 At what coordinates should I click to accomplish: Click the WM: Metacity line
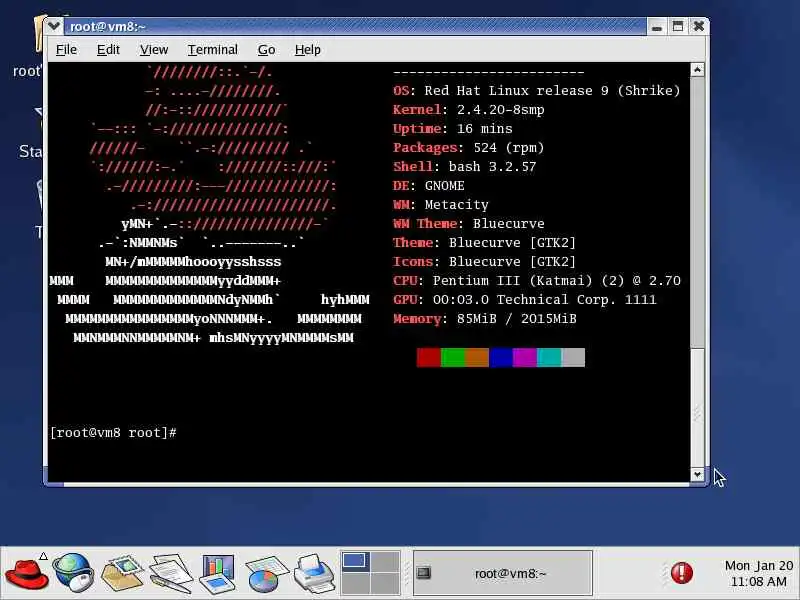(x=441, y=205)
